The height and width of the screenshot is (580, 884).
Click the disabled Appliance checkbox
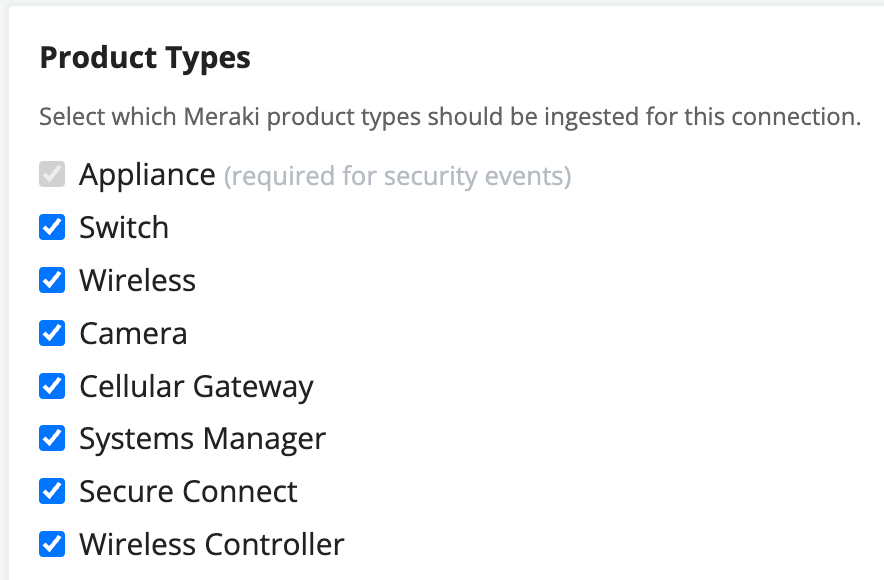coord(52,174)
